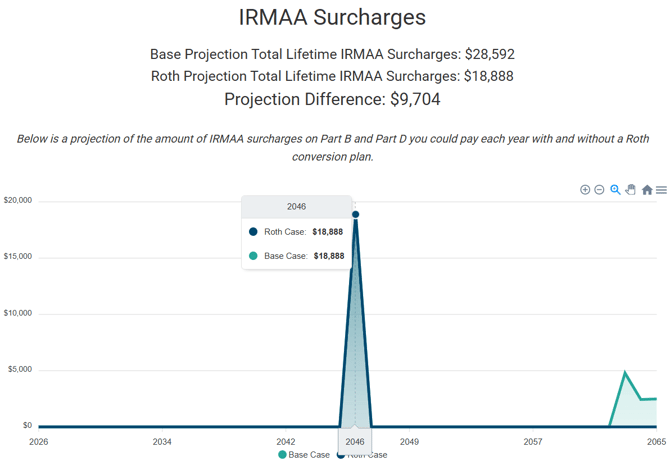Toggle Roth Case series in legend

pyautogui.click(x=362, y=455)
